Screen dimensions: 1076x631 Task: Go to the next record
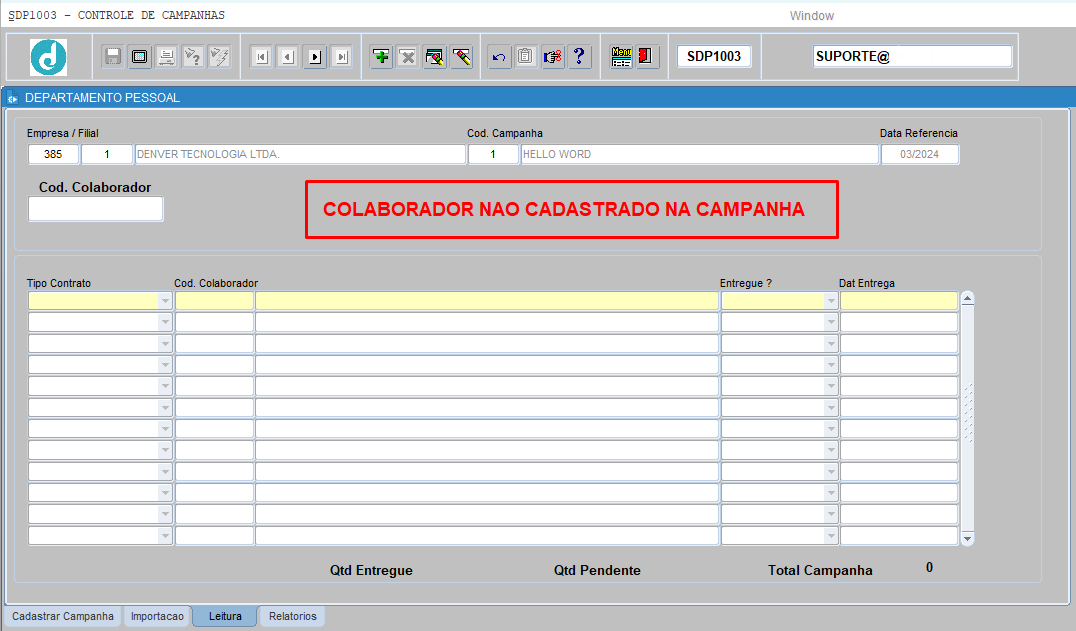click(x=315, y=57)
